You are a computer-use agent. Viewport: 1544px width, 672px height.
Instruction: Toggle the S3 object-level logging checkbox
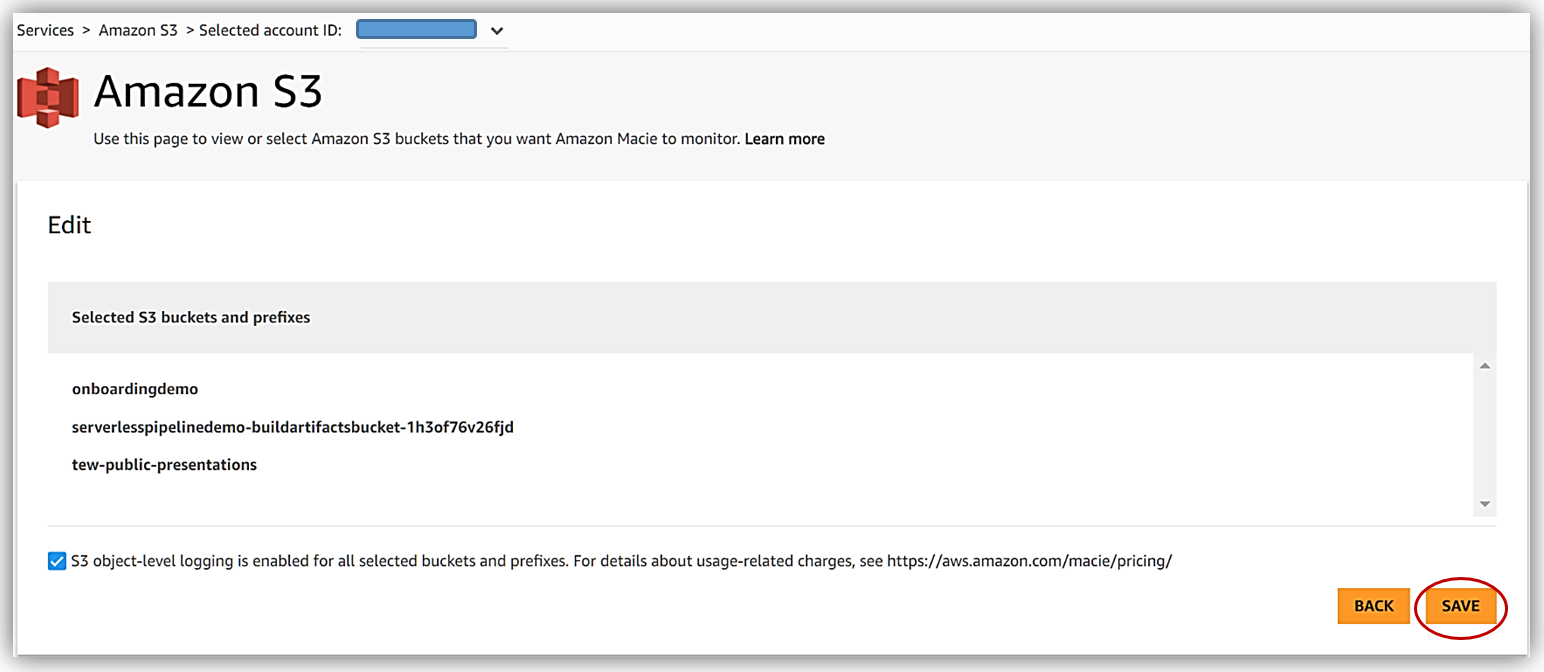coord(57,561)
